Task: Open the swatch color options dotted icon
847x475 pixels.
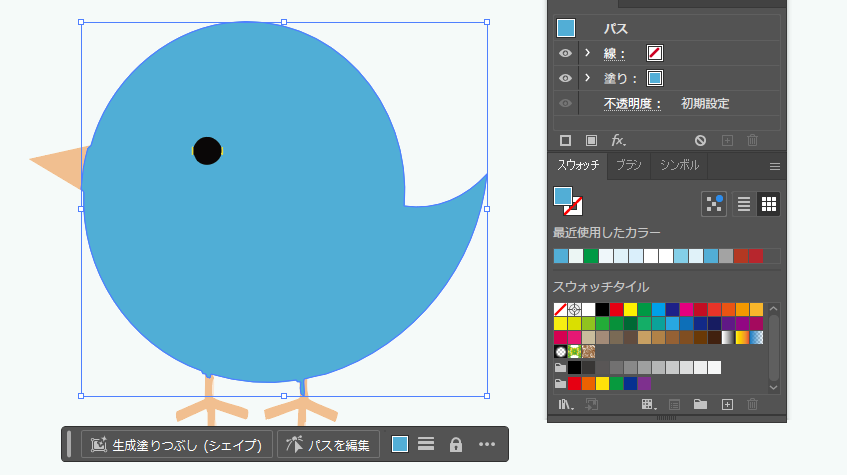Action: [714, 204]
